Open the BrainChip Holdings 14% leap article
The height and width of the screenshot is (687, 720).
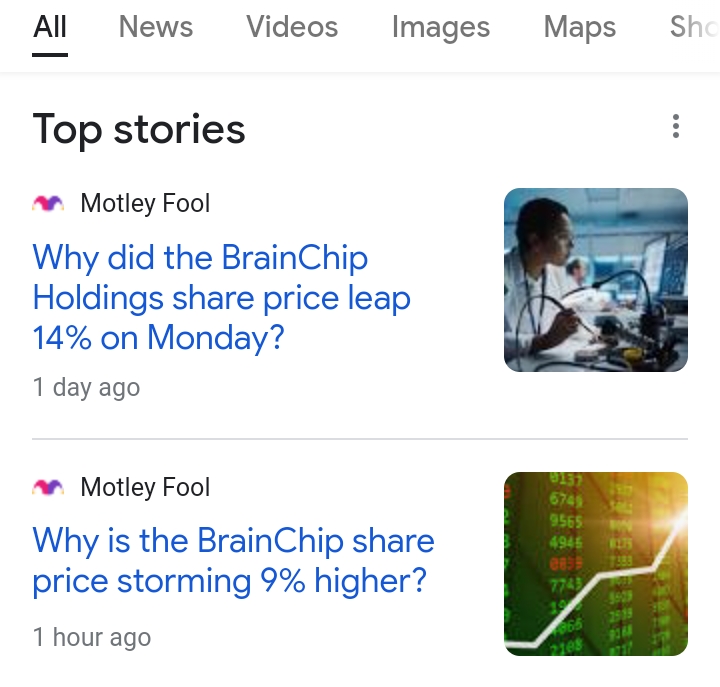(221, 298)
